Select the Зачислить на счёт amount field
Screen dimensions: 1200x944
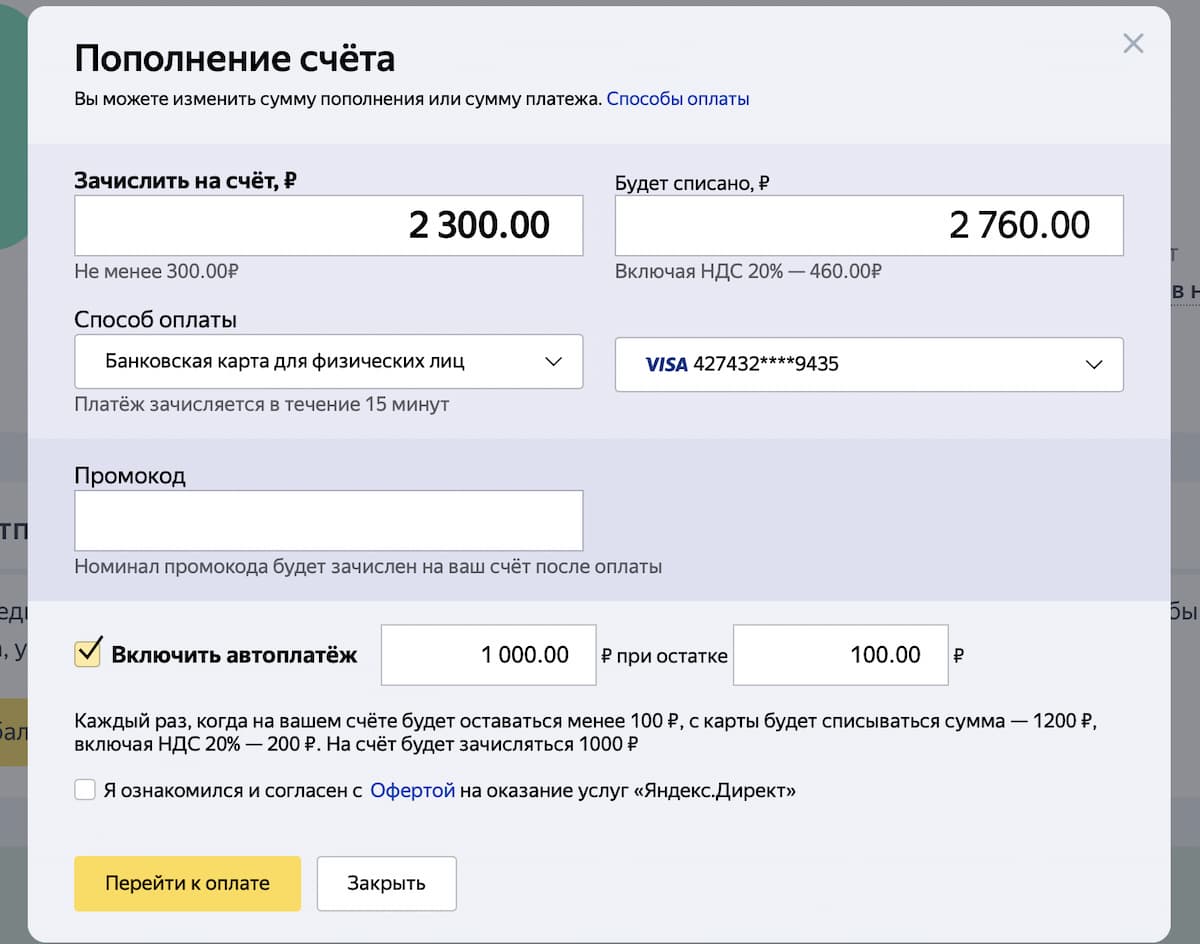(x=328, y=225)
